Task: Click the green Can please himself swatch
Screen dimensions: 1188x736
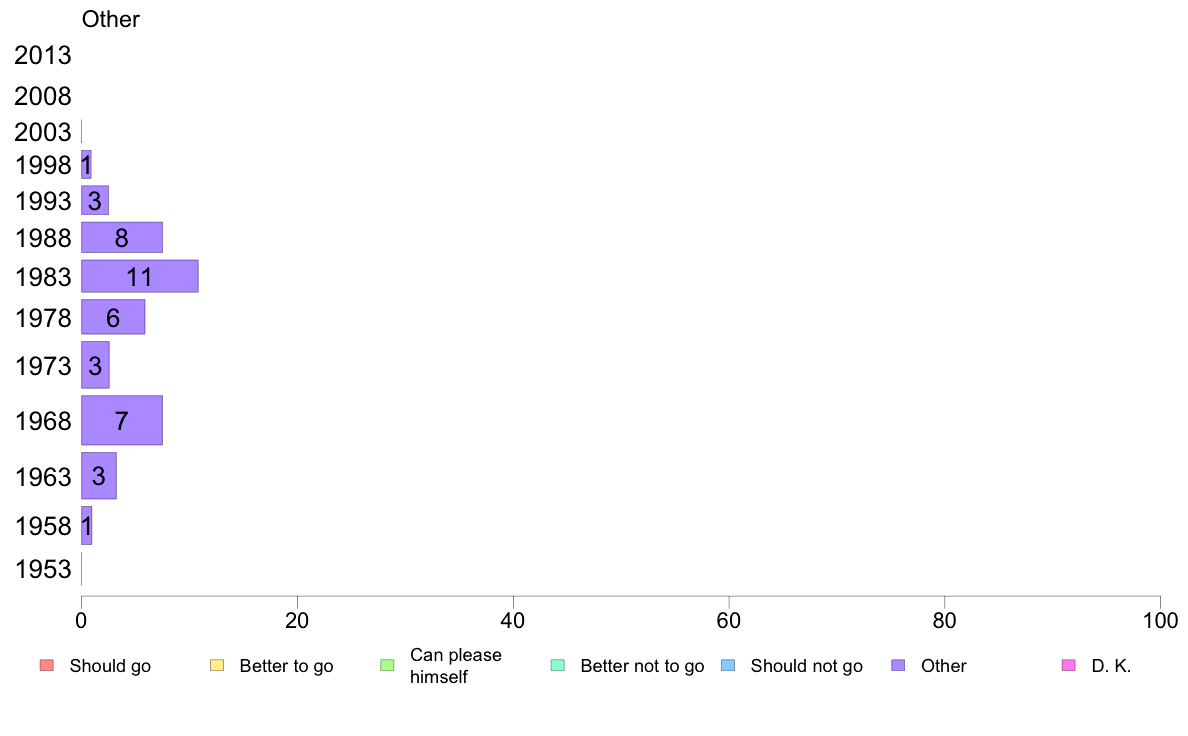Action: (387, 666)
